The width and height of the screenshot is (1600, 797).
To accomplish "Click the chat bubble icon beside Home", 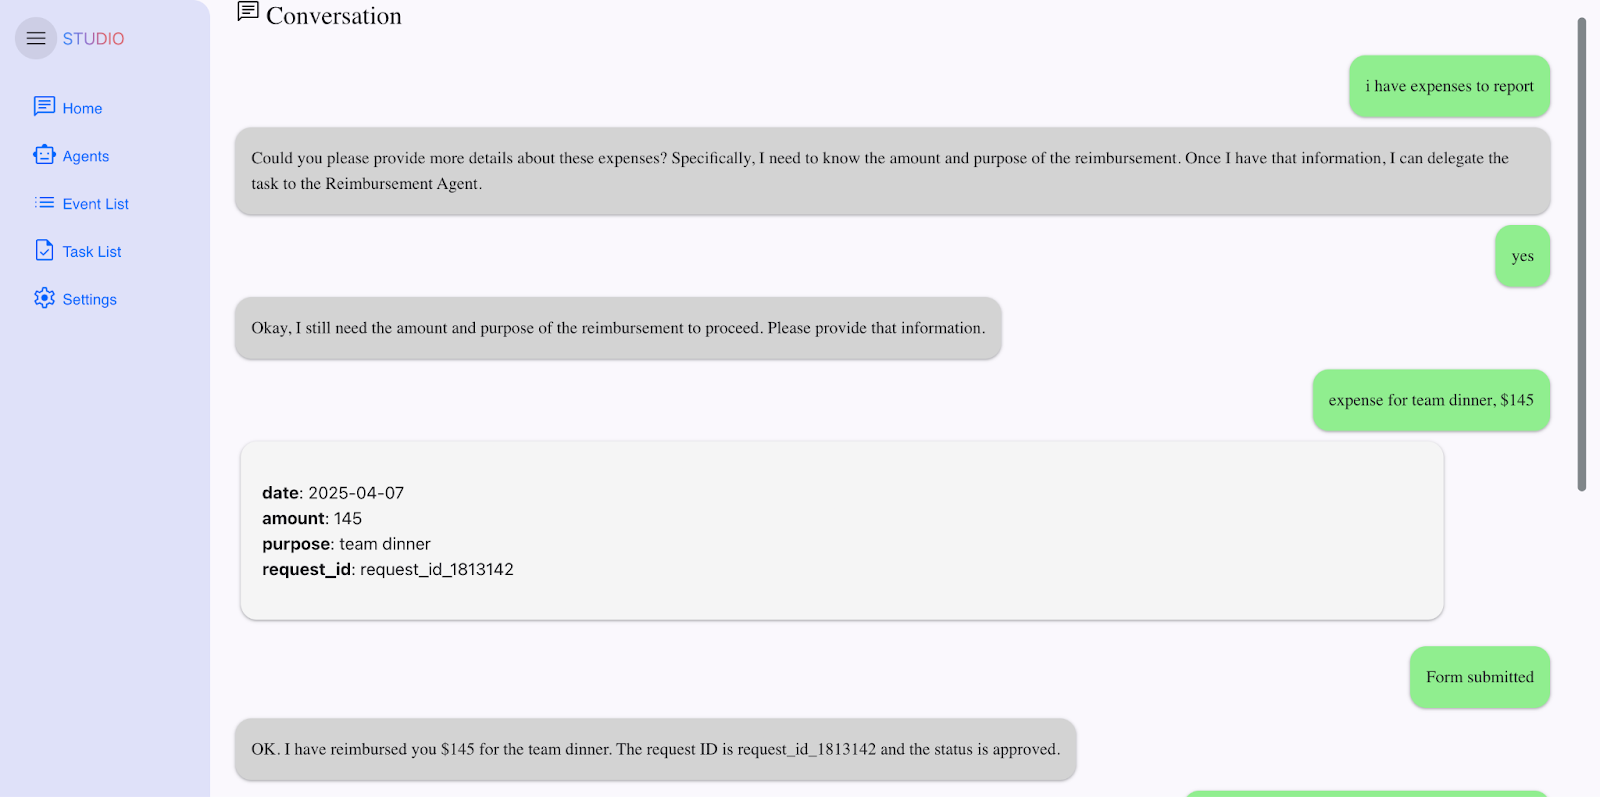I will tap(44, 107).
